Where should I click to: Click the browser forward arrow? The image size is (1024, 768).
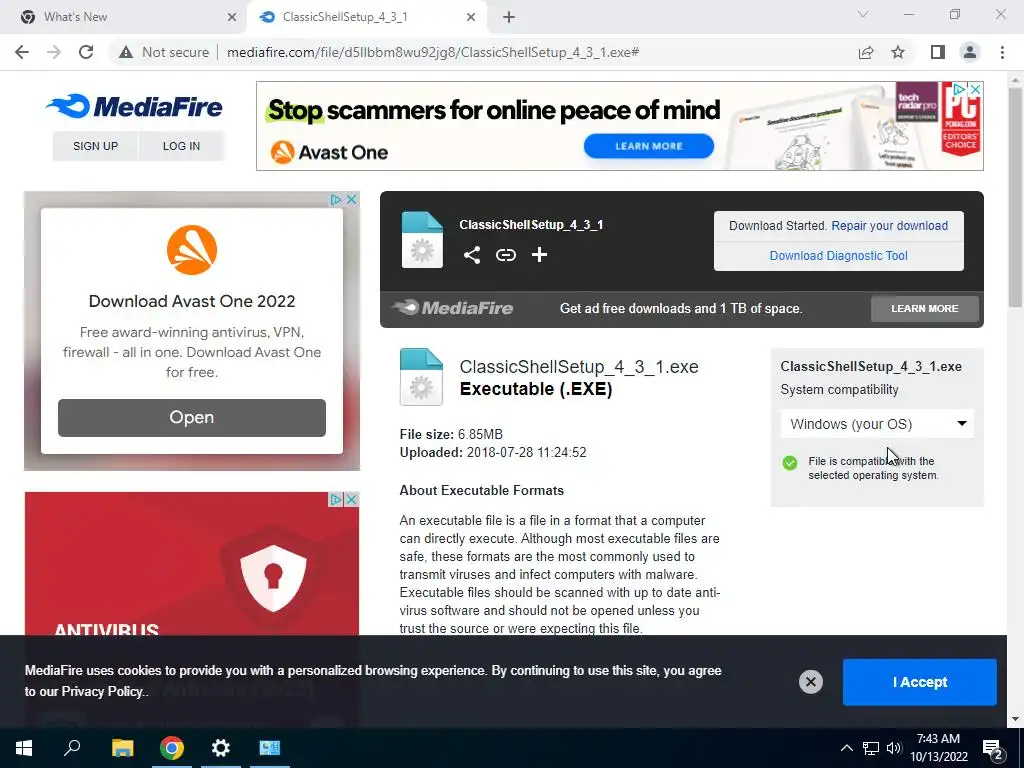[54, 52]
